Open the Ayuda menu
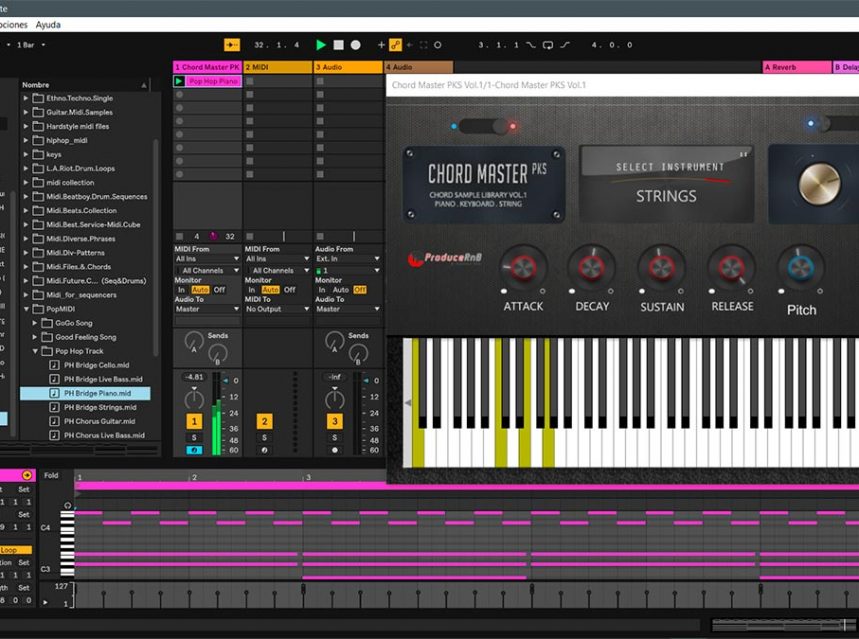Image resolution: width=859 pixels, height=639 pixels. (48, 25)
